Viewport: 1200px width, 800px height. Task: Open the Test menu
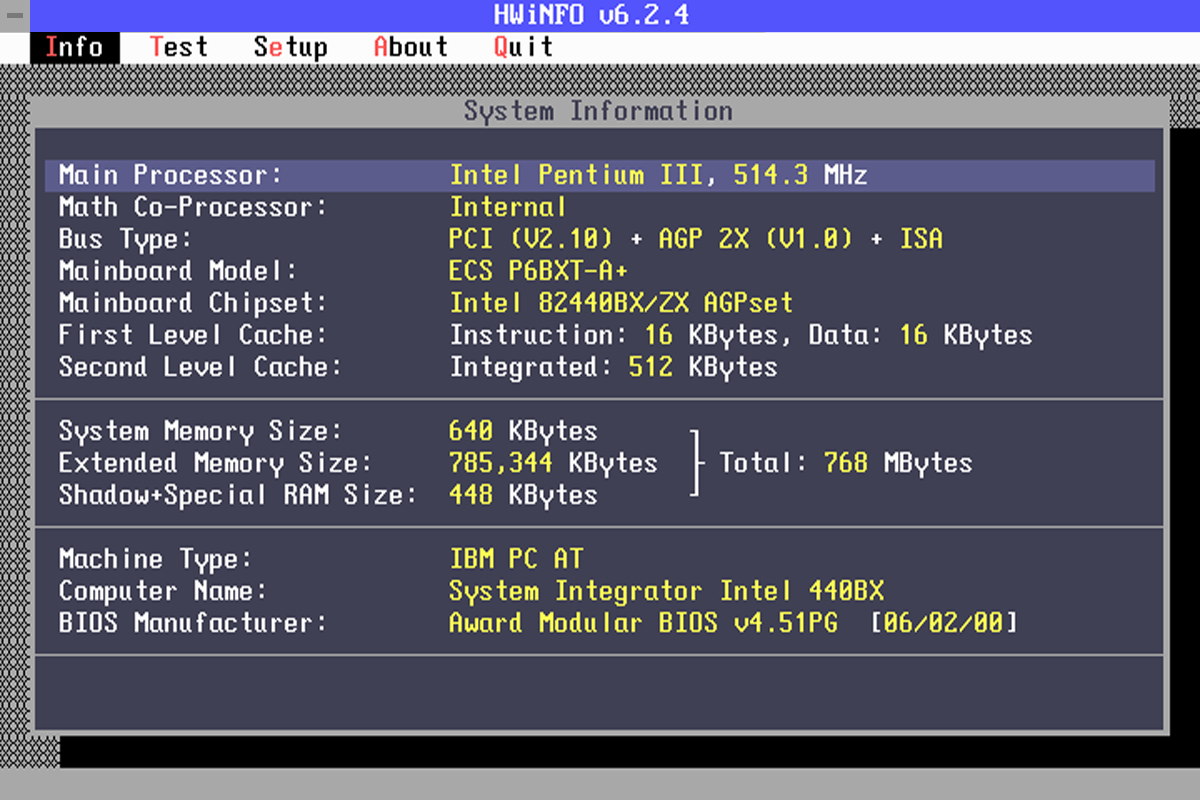tap(179, 47)
